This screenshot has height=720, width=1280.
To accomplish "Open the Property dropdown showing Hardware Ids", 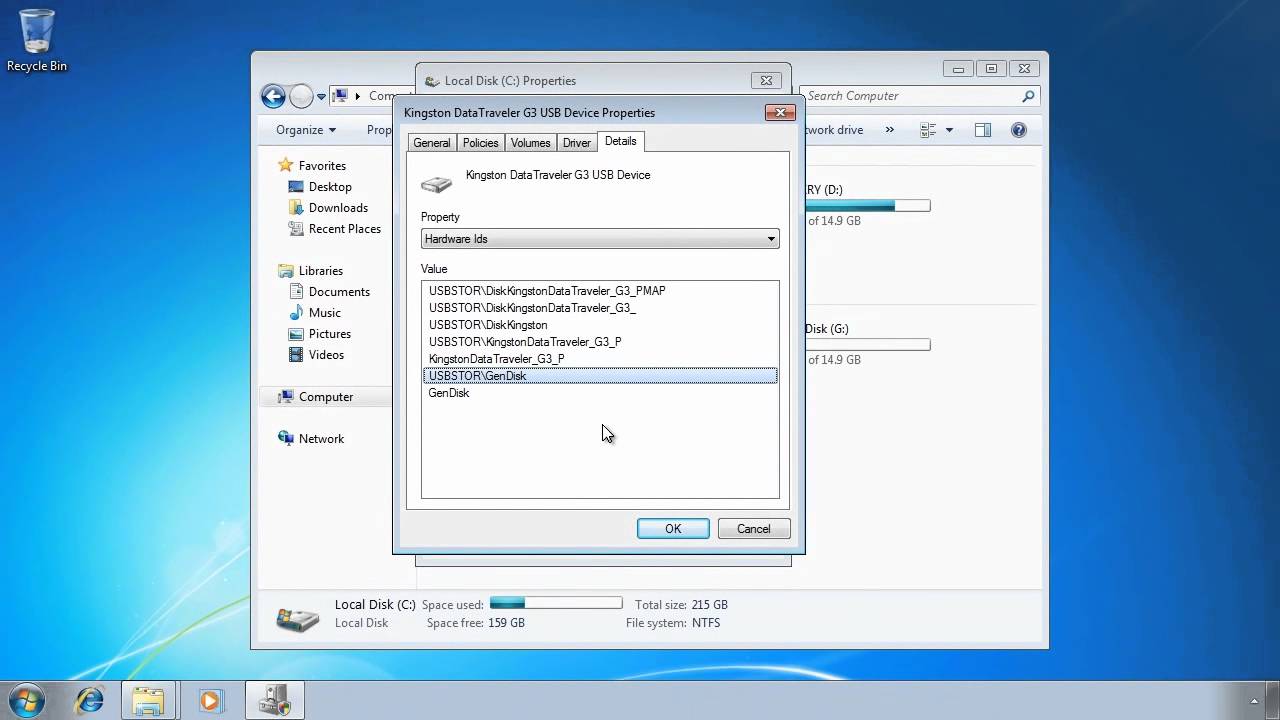I will tap(600, 239).
